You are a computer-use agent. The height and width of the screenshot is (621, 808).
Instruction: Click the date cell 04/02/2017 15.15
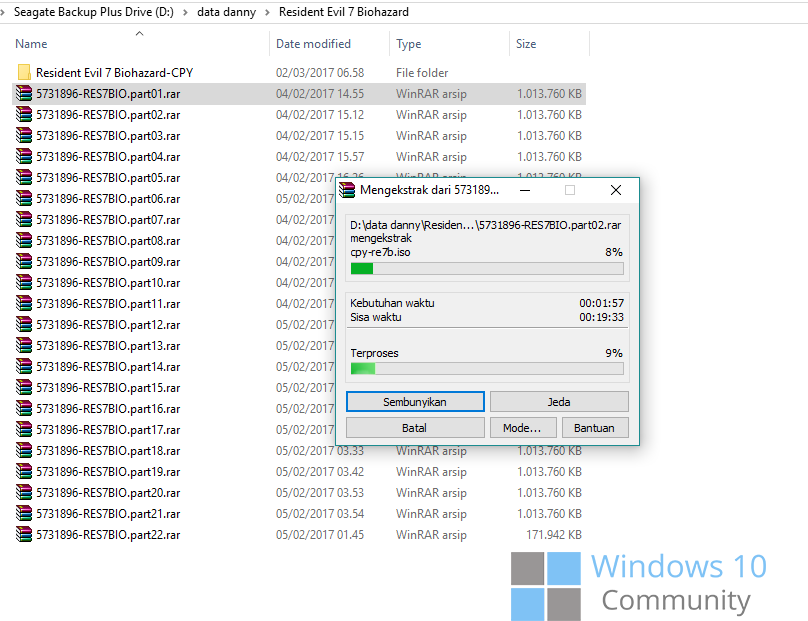[320, 136]
